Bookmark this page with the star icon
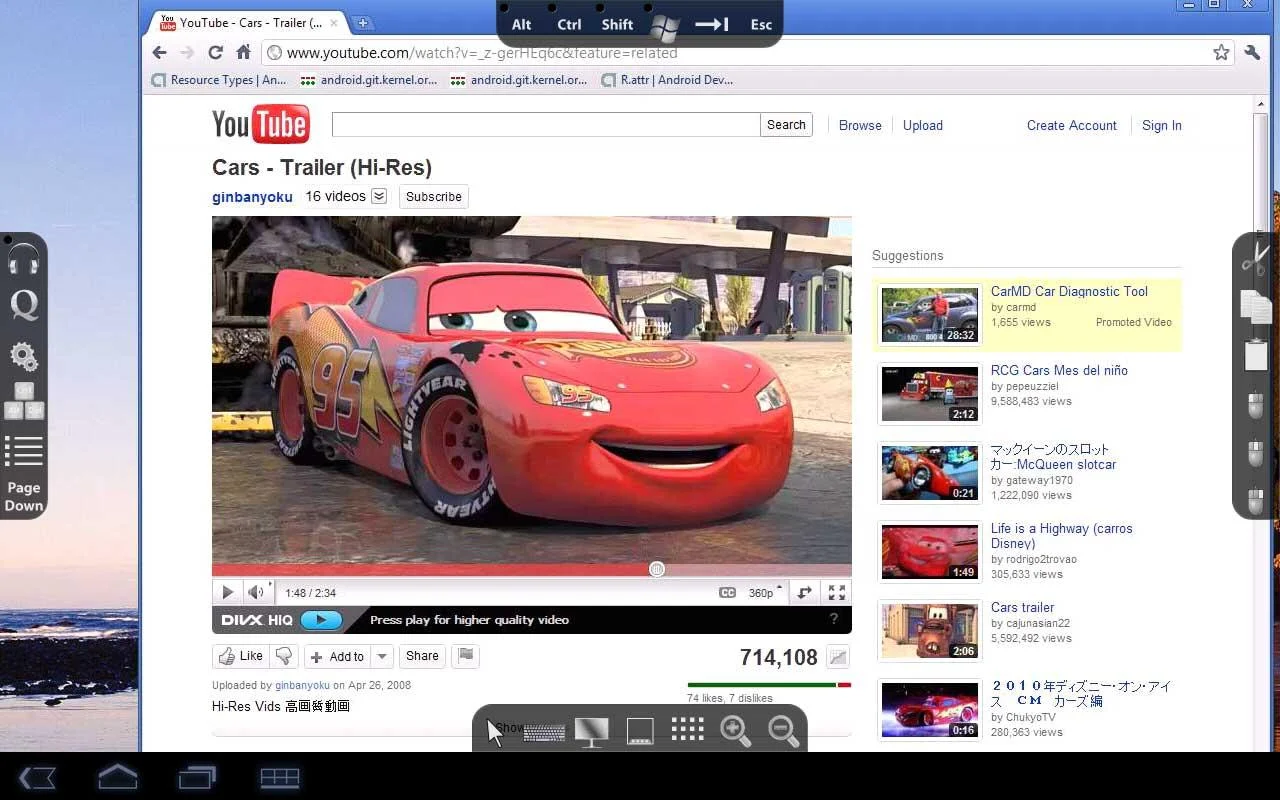 [1221, 53]
